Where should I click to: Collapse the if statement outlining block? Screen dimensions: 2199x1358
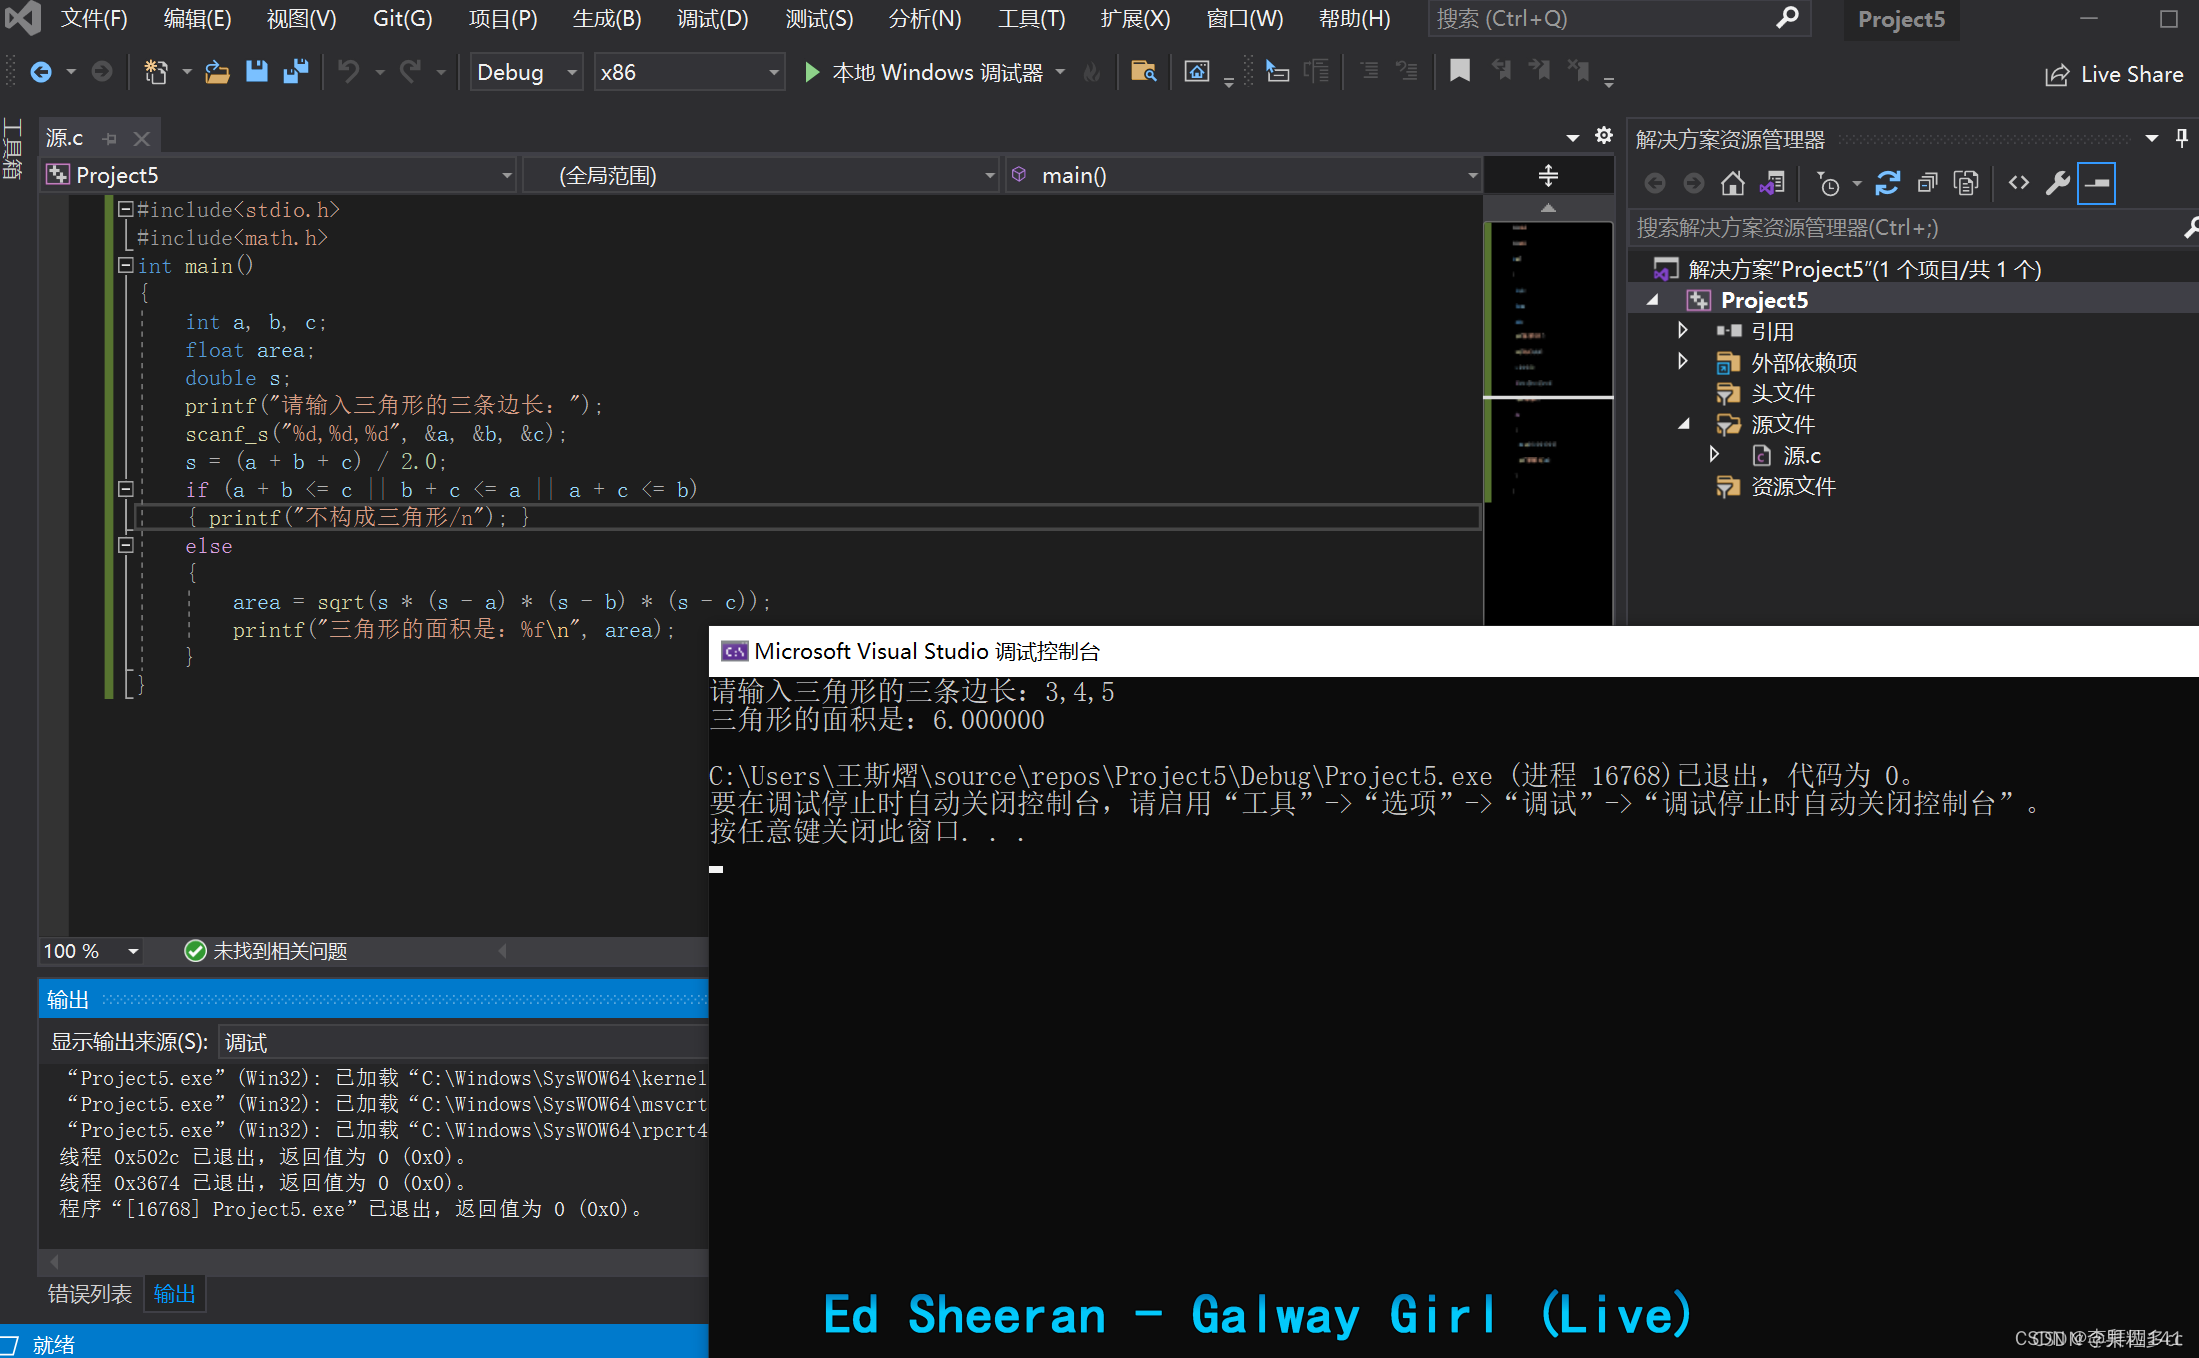click(126, 489)
